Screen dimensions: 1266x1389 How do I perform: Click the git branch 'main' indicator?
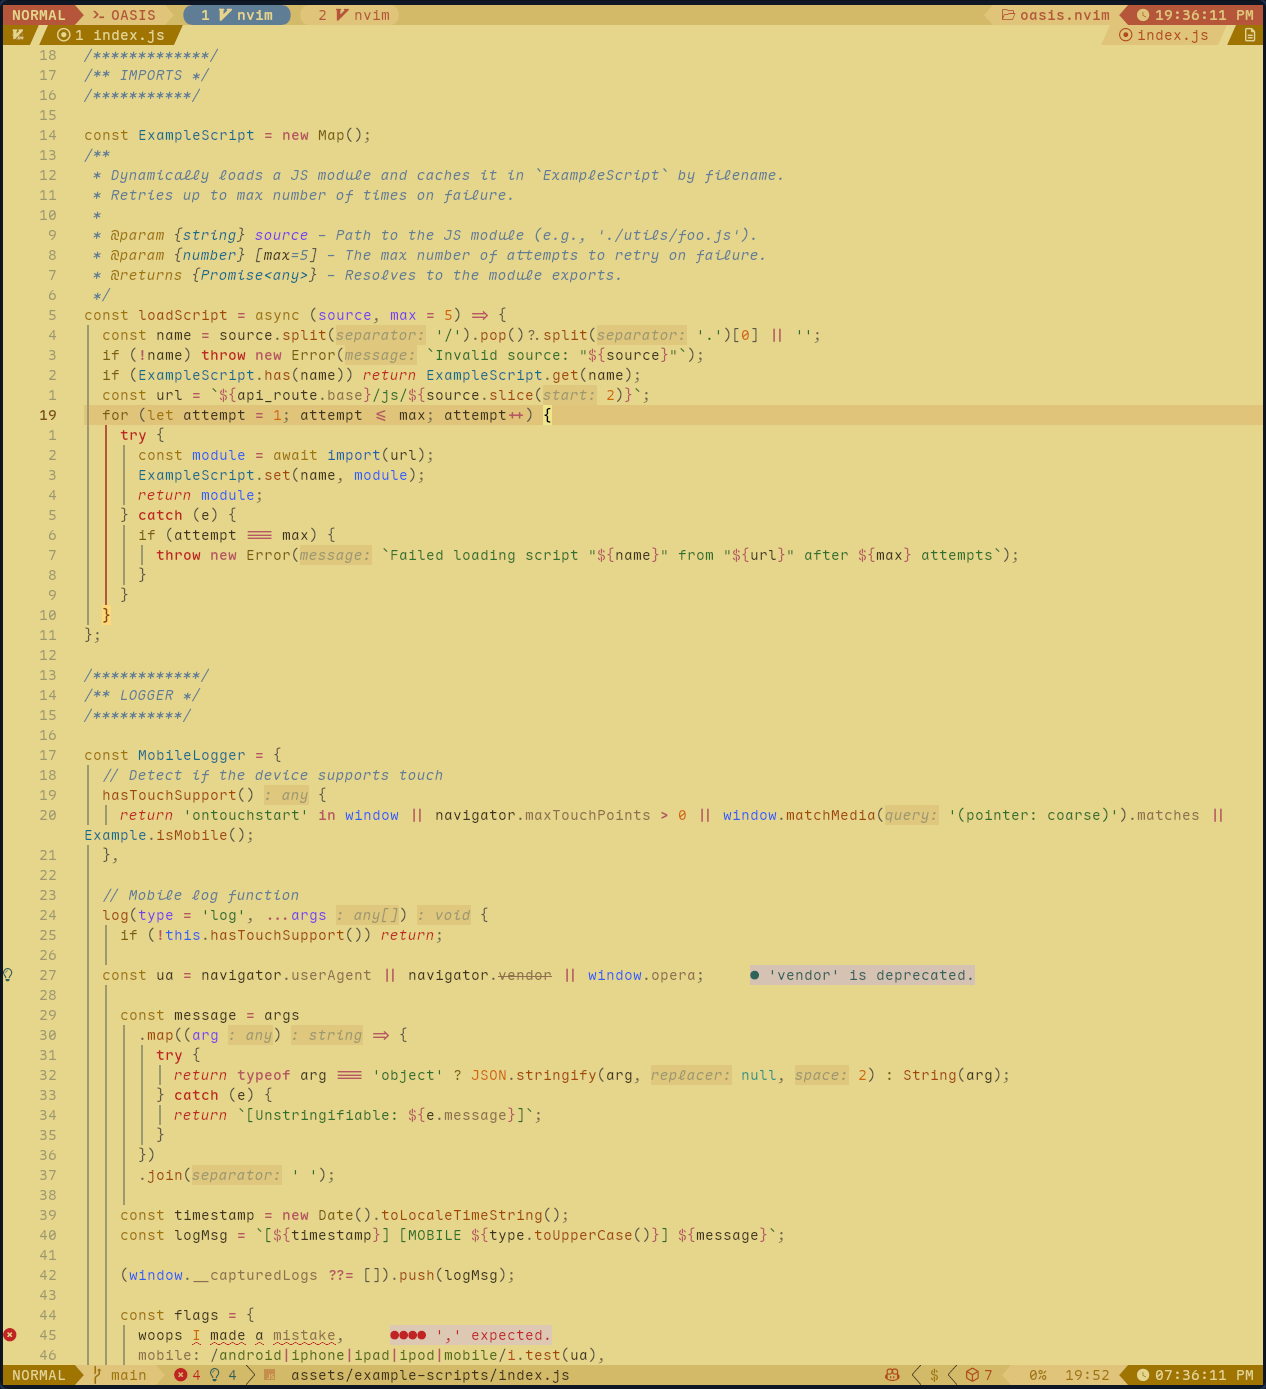(120, 1375)
